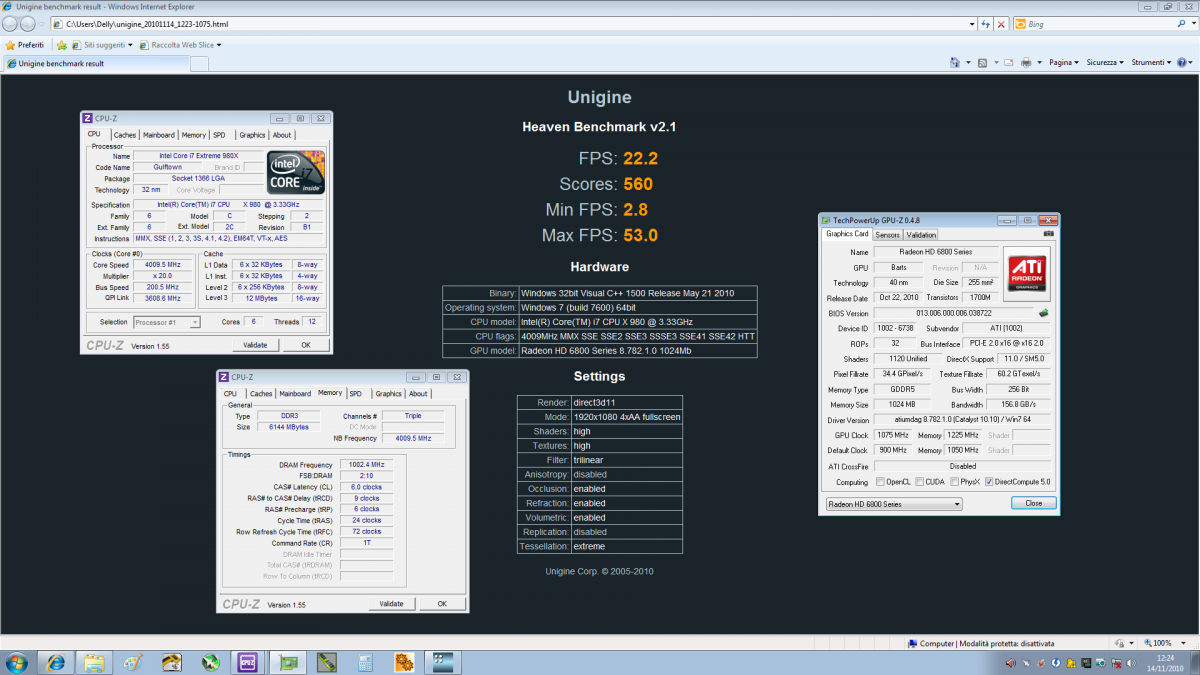1200x675 pixels.
Task: Click the Intel Core i7 logo in CPU-Z
Action: (295, 172)
